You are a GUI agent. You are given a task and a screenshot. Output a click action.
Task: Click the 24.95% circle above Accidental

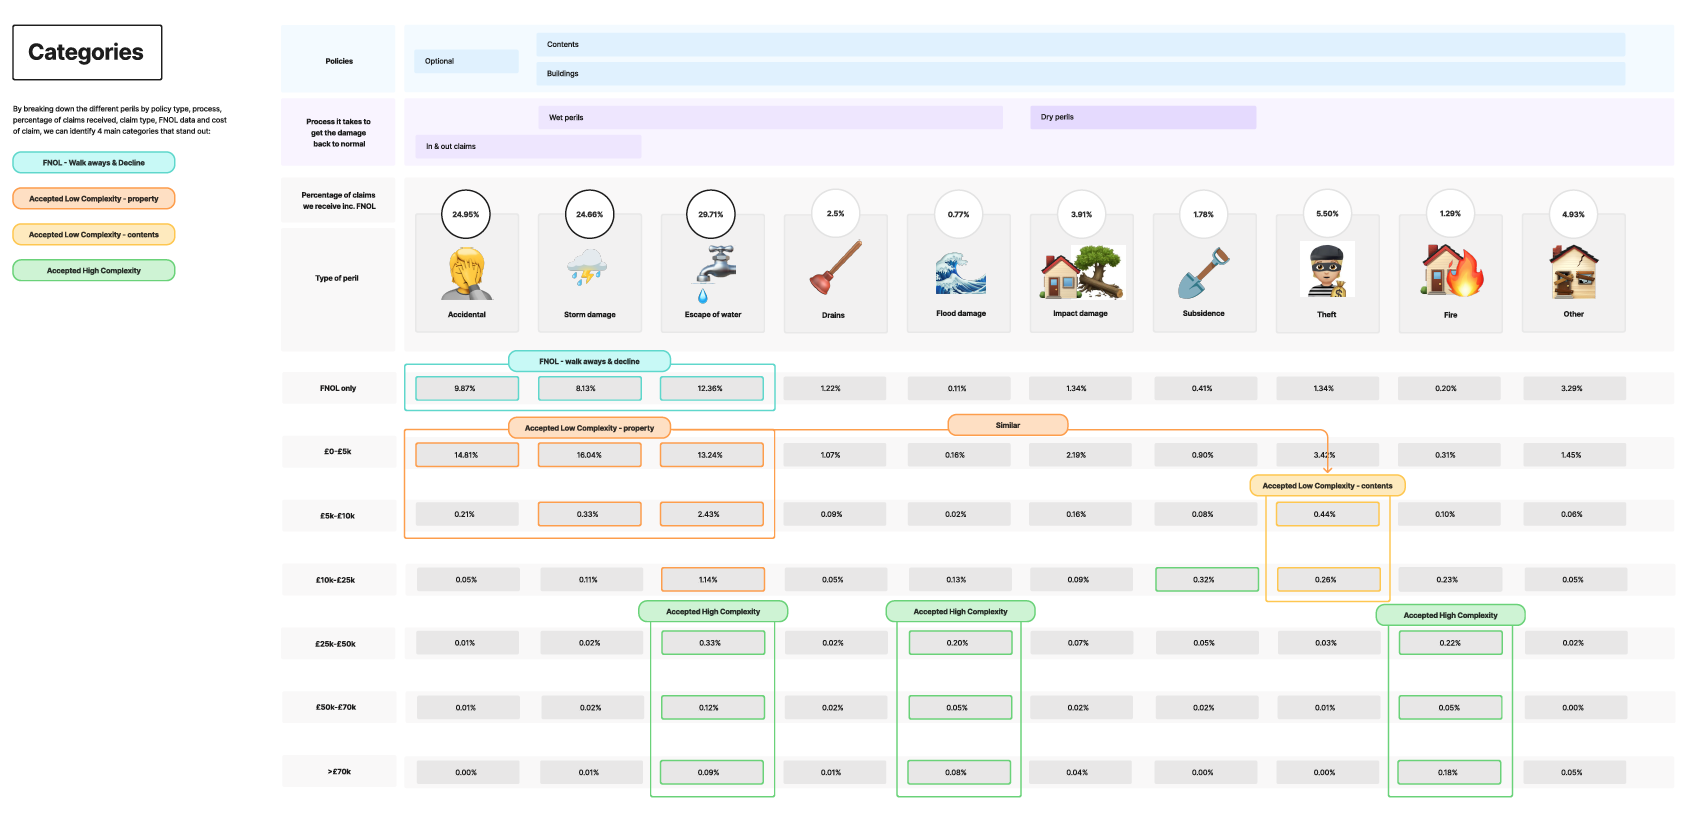click(x=466, y=214)
